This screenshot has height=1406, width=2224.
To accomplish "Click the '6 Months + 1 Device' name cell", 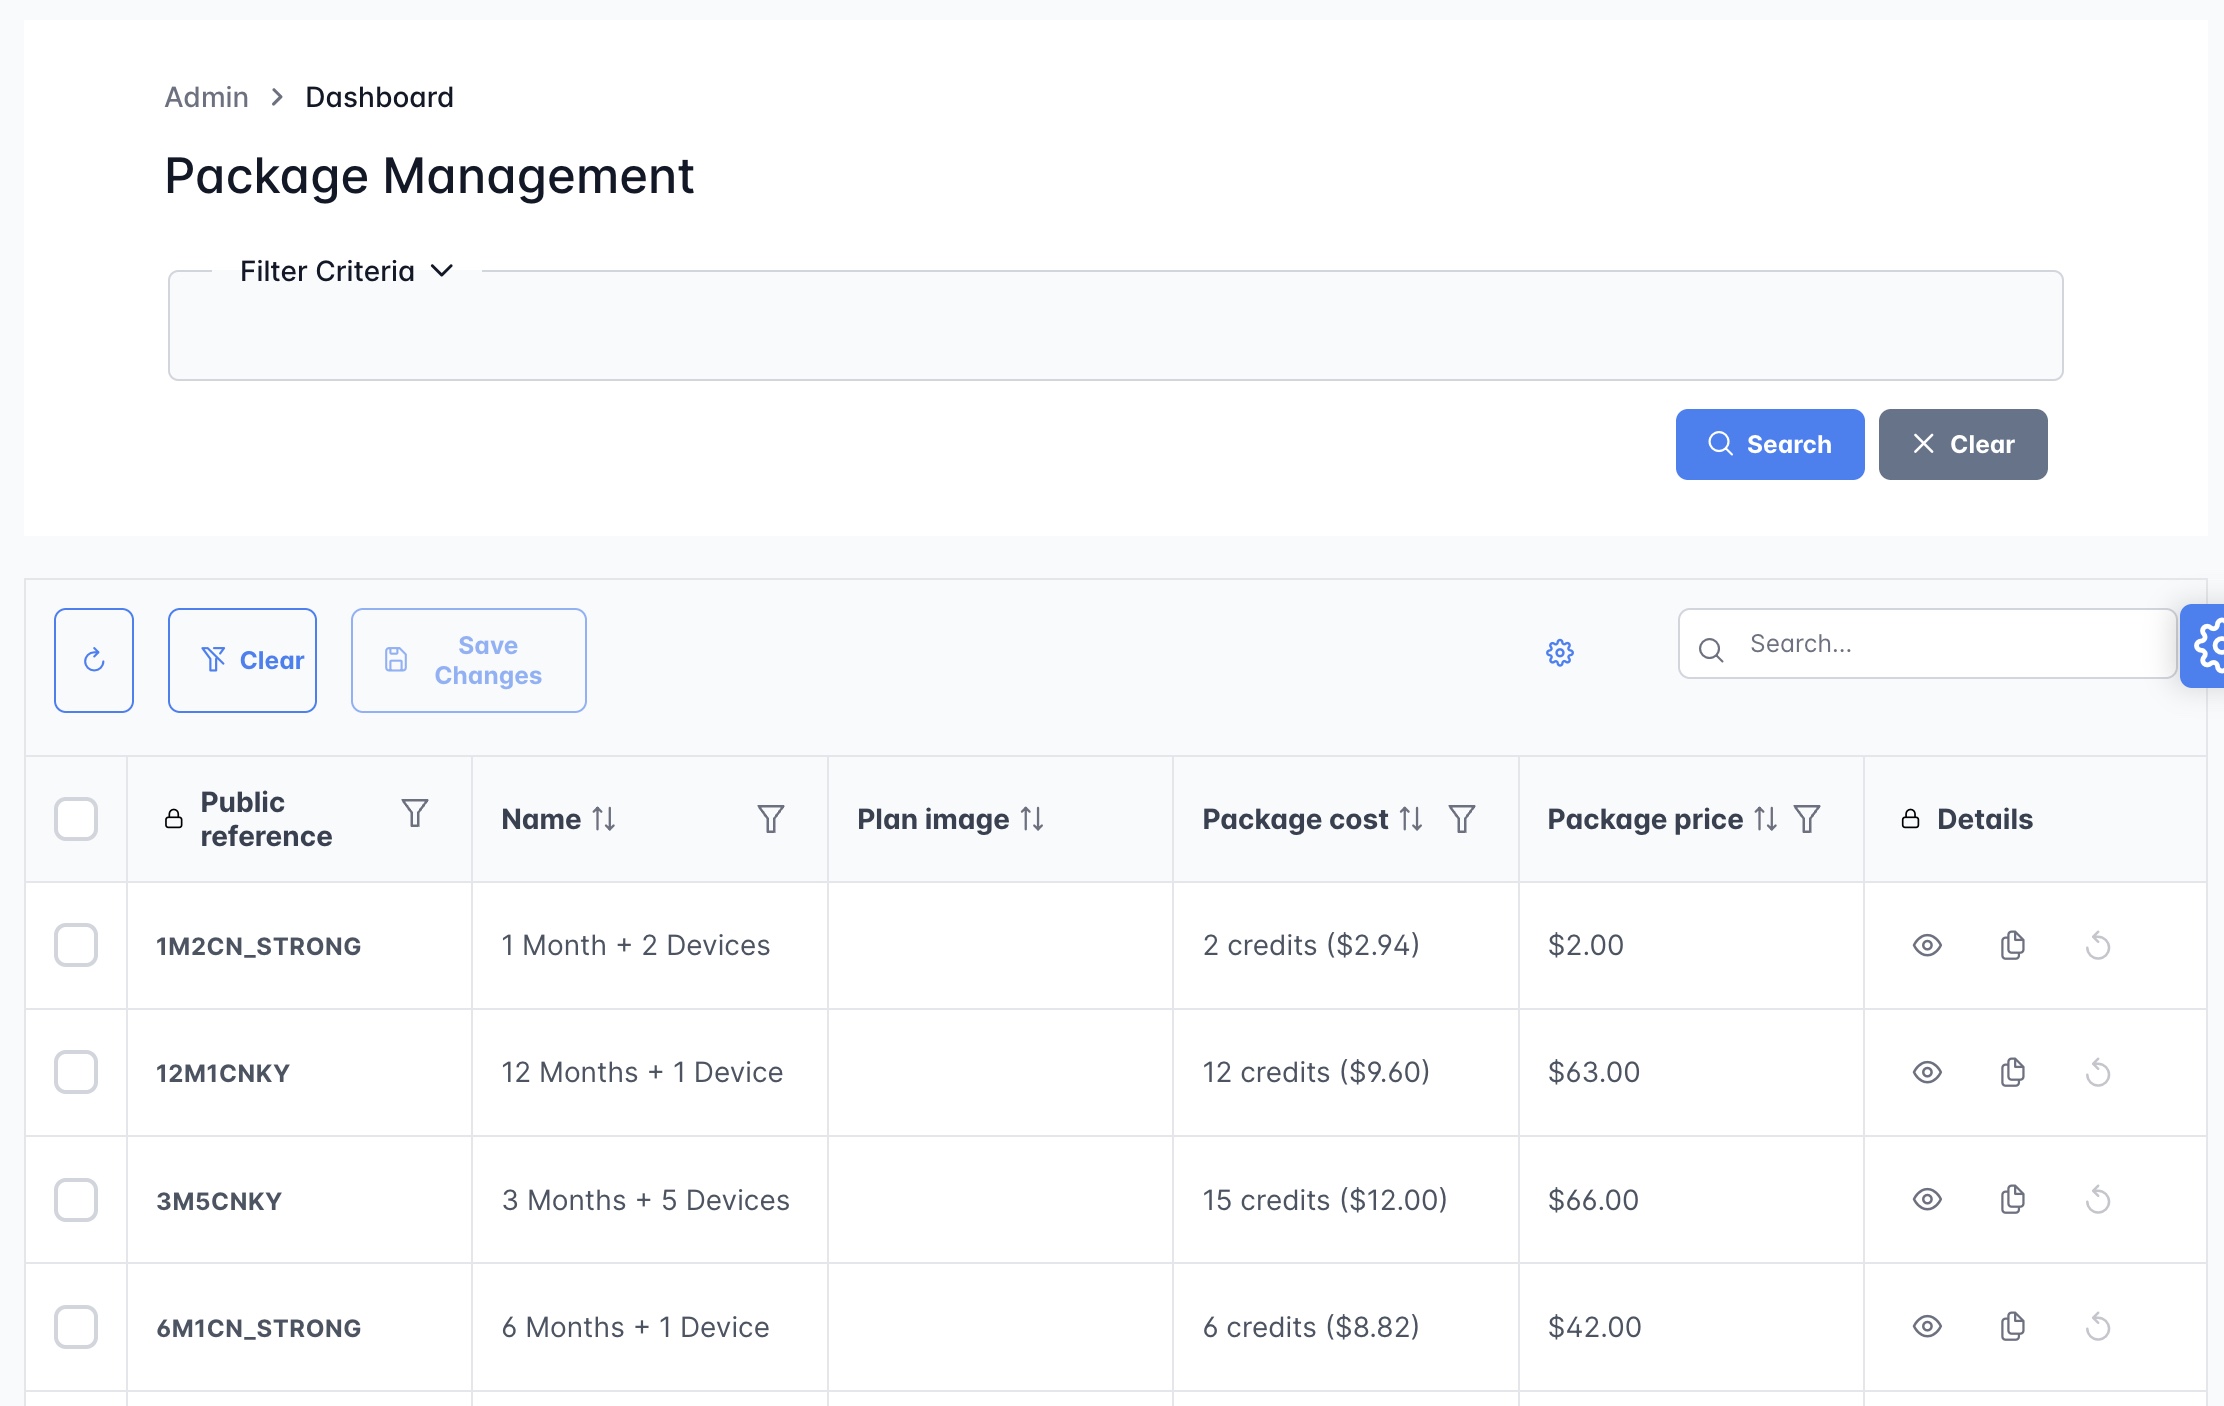I will (650, 1326).
